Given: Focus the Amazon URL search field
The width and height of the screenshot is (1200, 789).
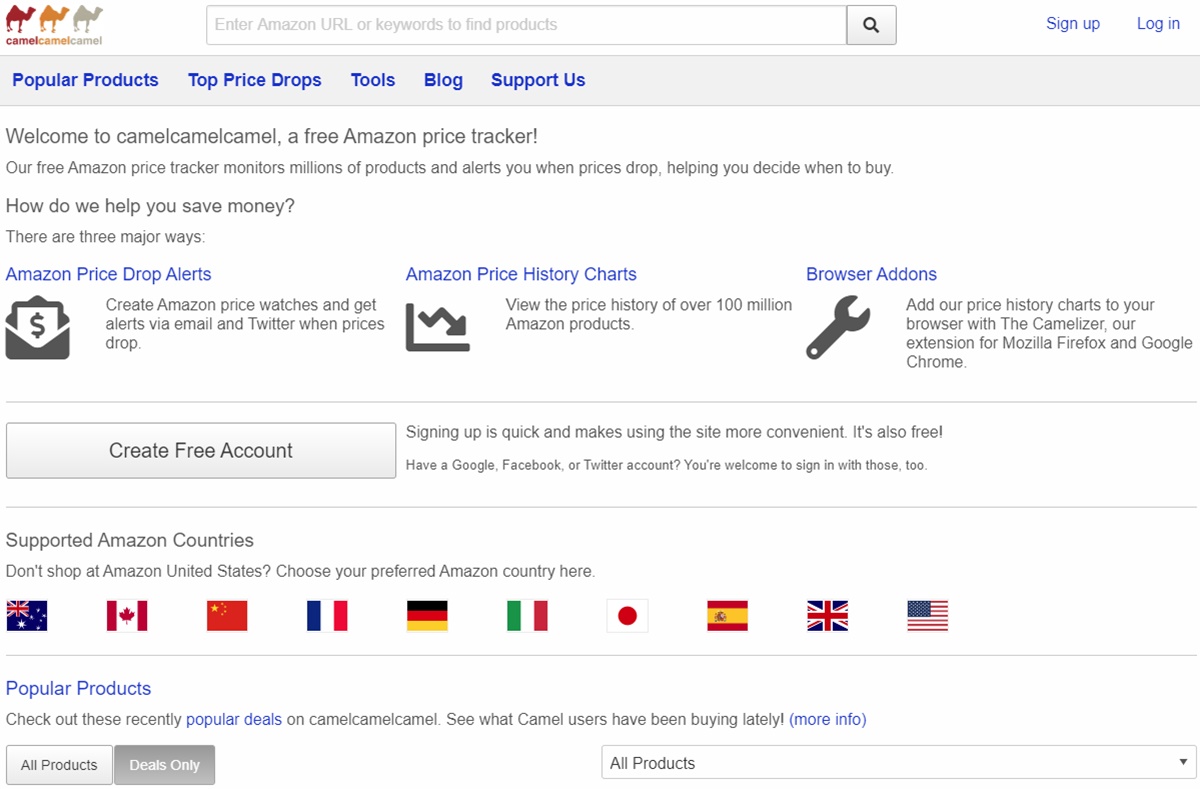Looking at the screenshot, I should [x=526, y=25].
